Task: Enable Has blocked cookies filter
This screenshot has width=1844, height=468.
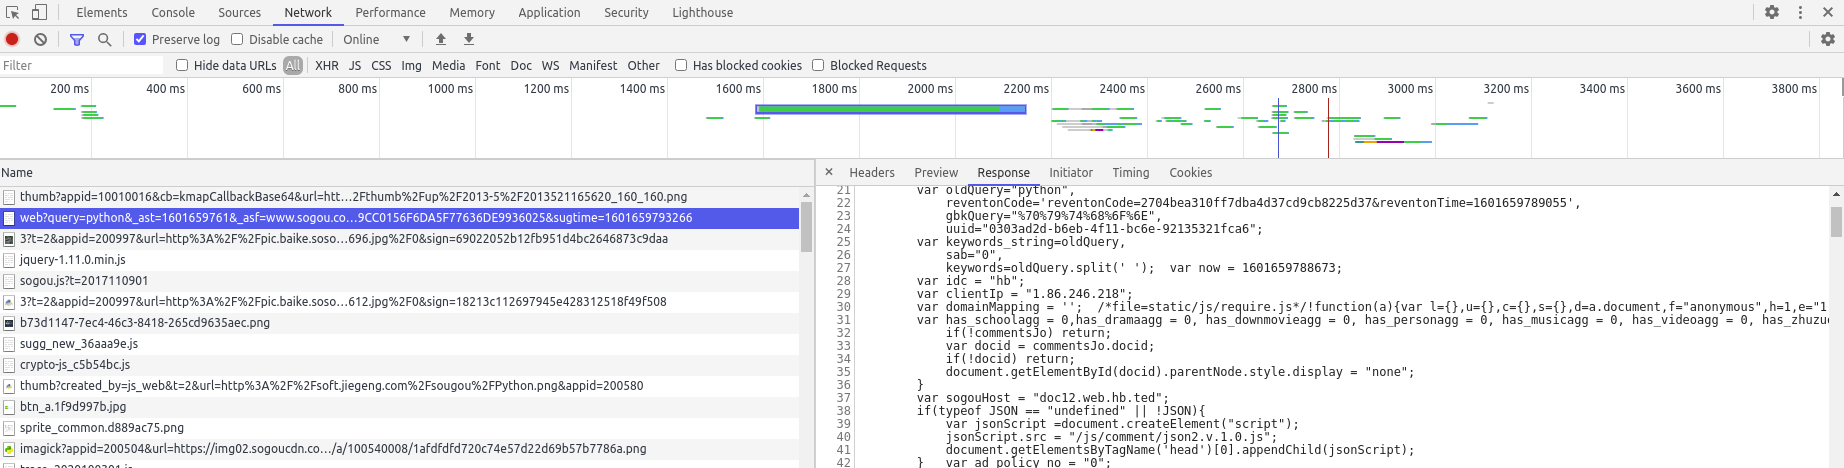Action: pyautogui.click(x=681, y=65)
